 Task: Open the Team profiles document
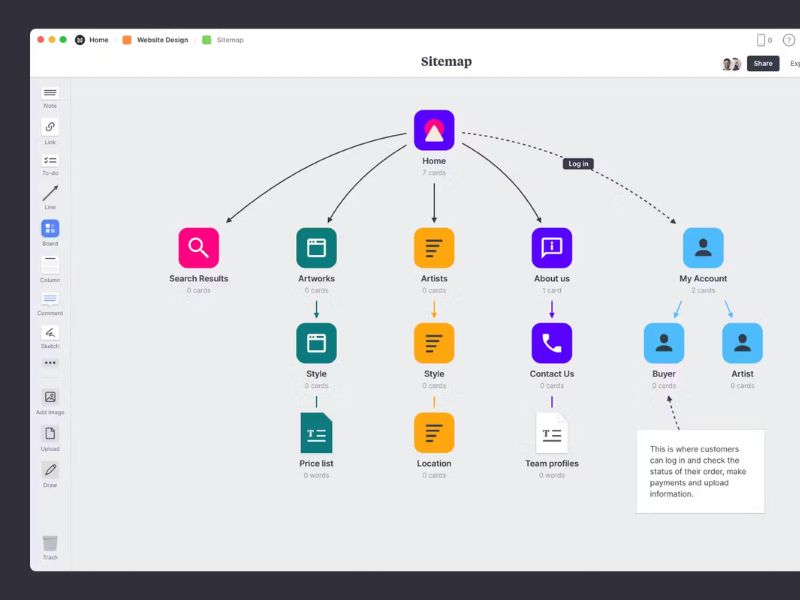552,433
